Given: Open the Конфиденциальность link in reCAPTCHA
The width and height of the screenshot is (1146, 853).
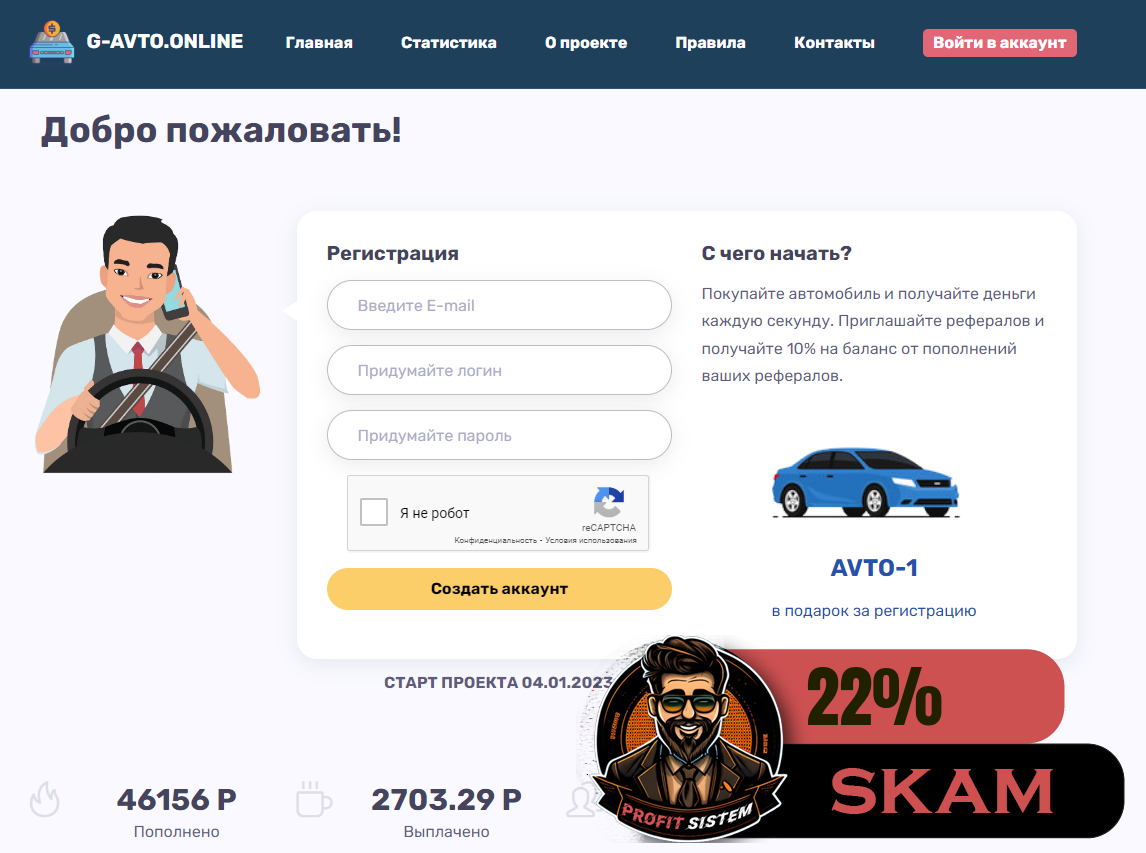Looking at the screenshot, I should click(x=495, y=540).
